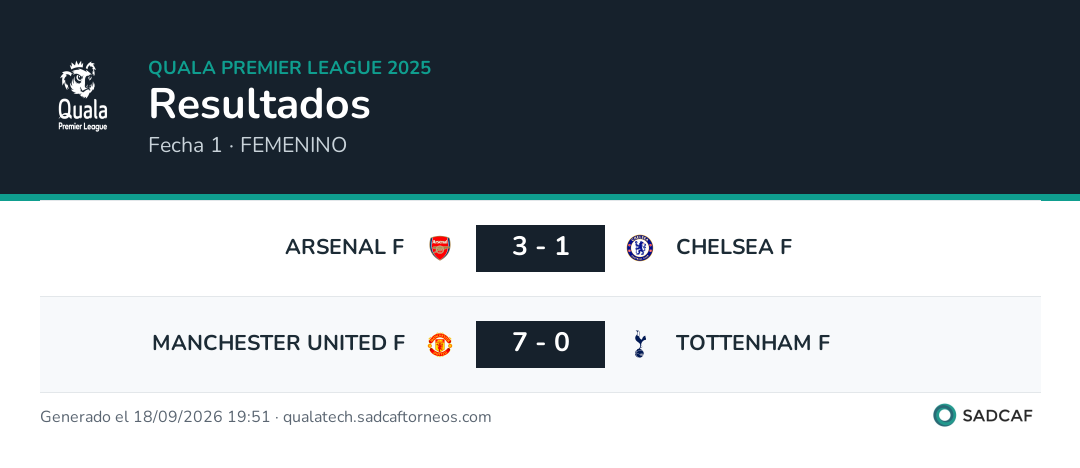1080x468 pixels.
Task: Click the TOTTENHAM F team name
Action: click(x=753, y=343)
